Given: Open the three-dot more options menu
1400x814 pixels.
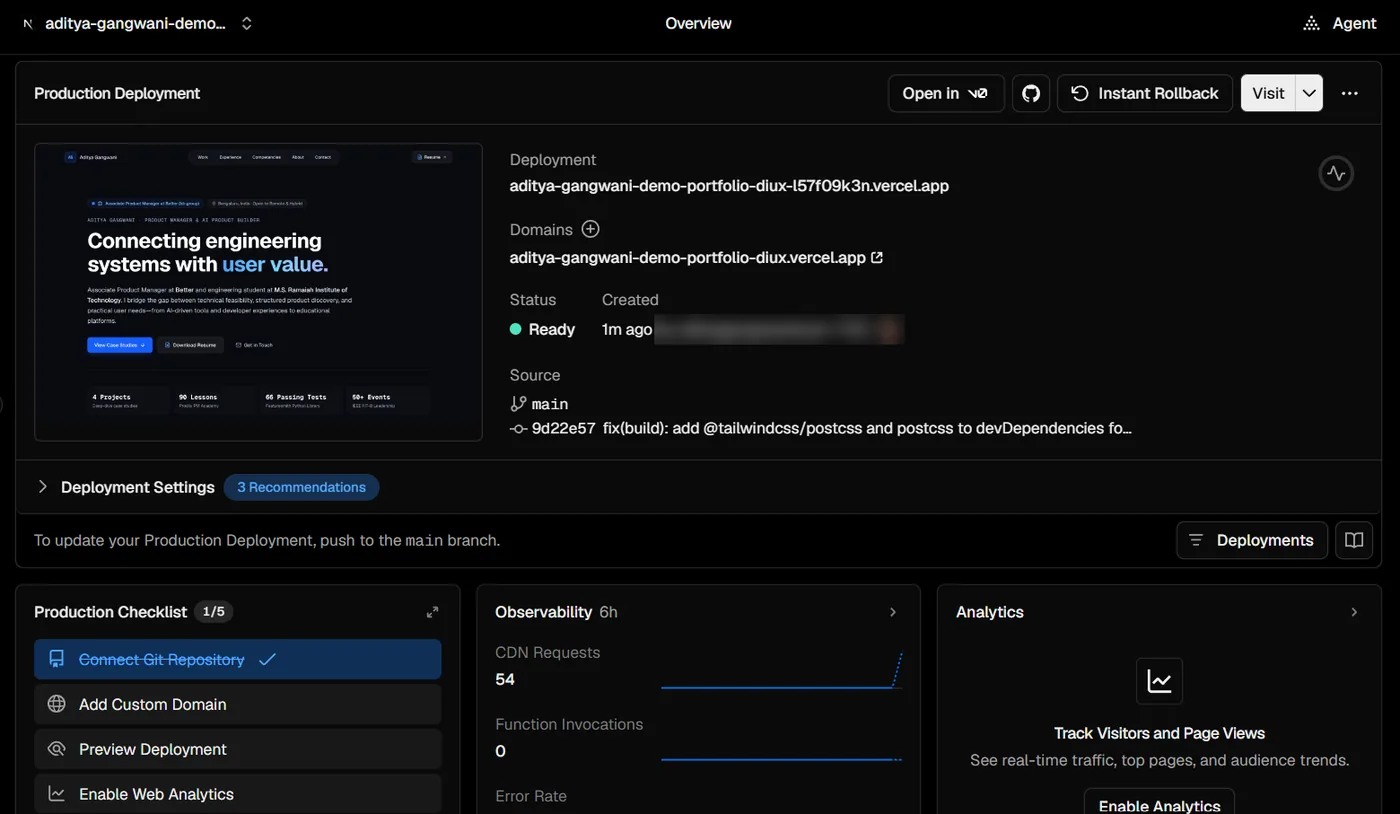Looking at the screenshot, I should pyautogui.click(x=1350, y=93).
